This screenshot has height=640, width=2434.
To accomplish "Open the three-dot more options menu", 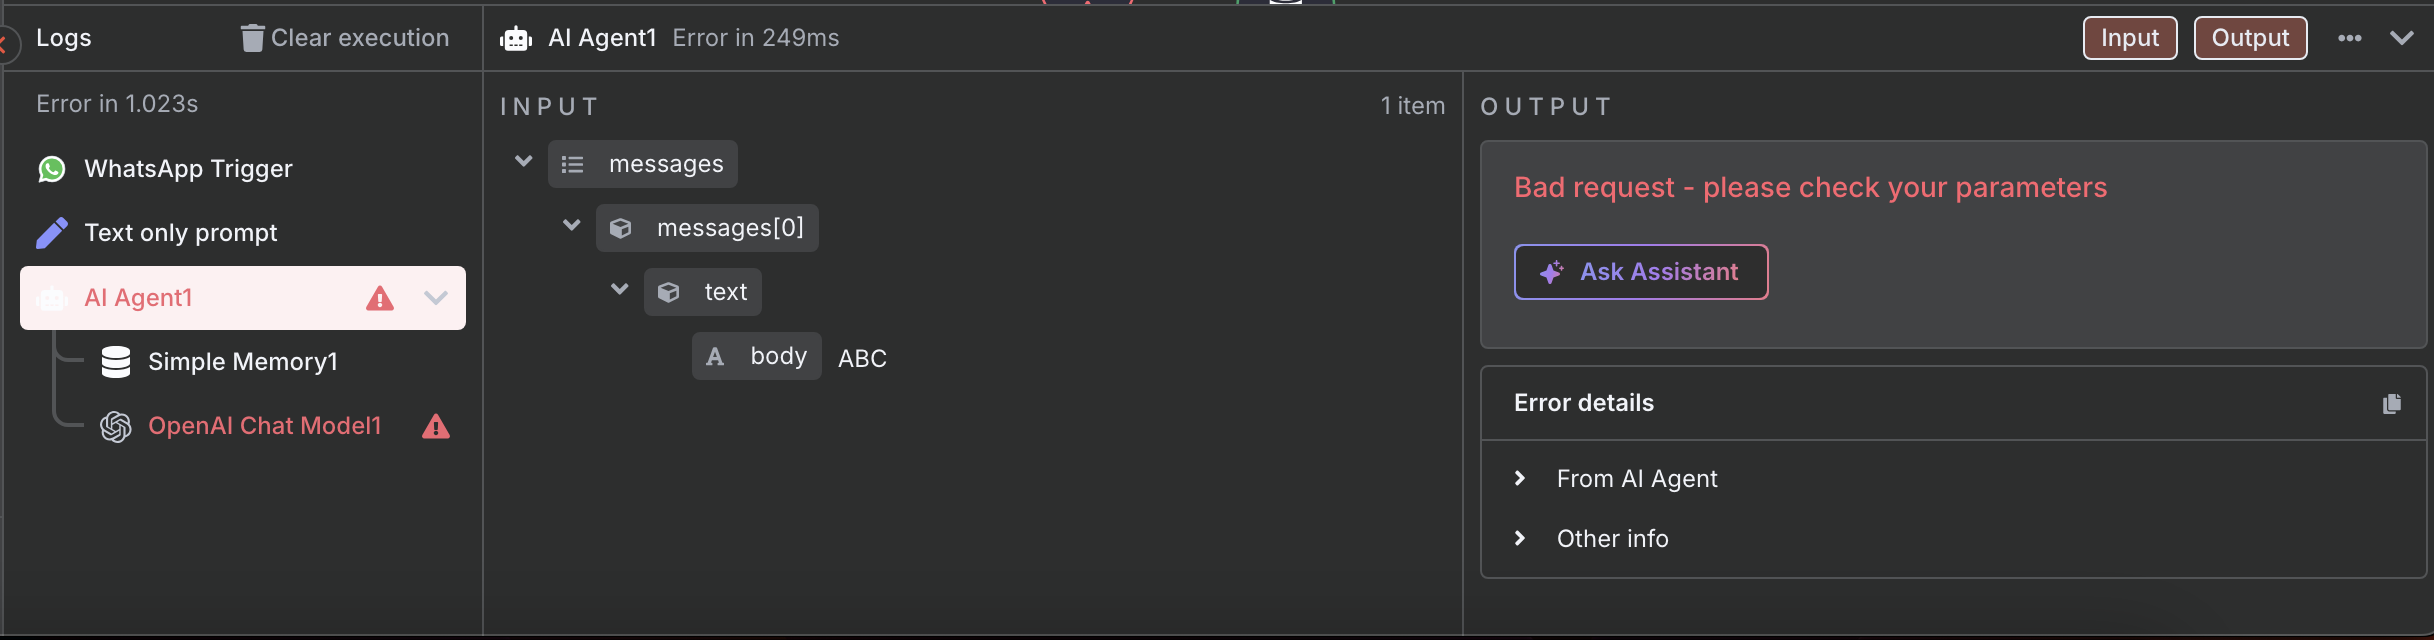I will coord(2350,38).
